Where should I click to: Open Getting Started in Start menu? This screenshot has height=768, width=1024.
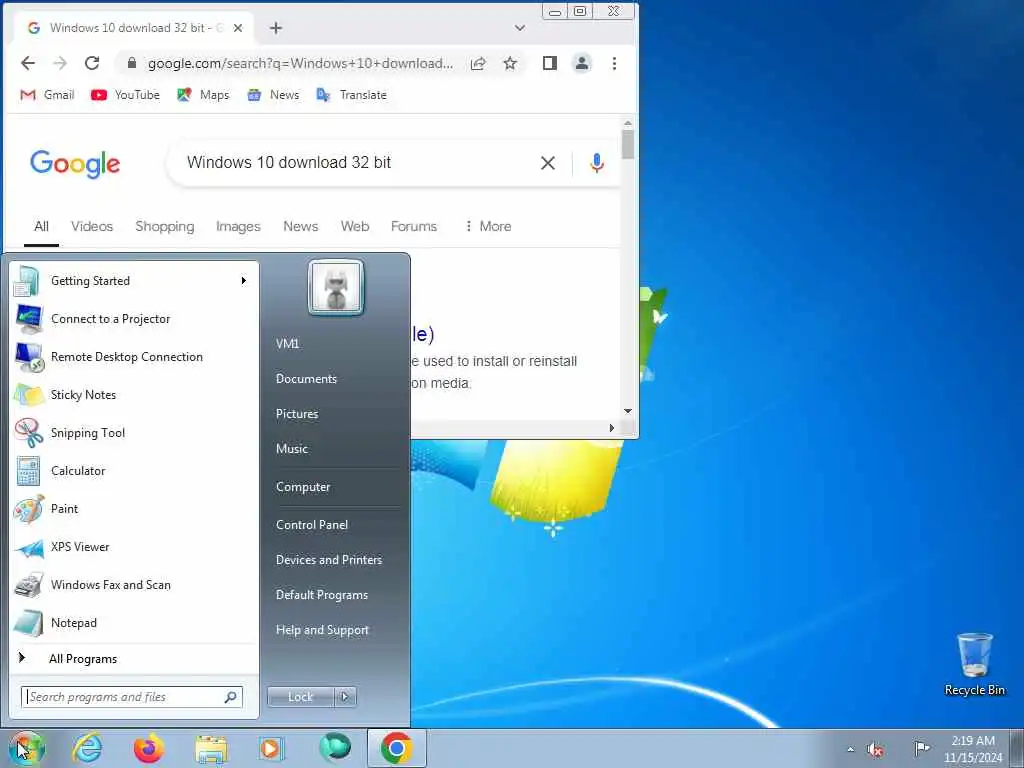point(134,281)
